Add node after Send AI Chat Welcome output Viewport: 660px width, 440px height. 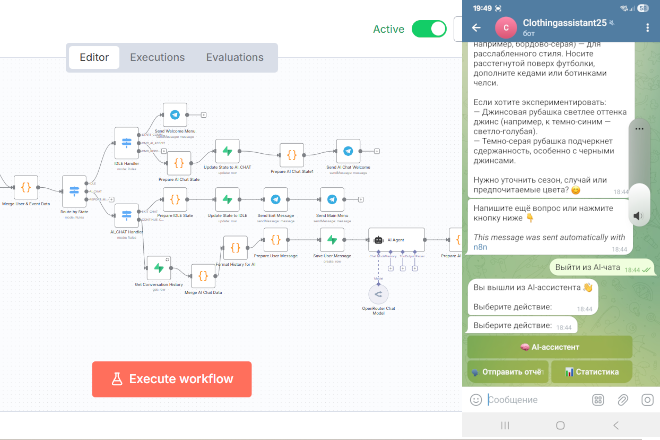tap(377, 151)
